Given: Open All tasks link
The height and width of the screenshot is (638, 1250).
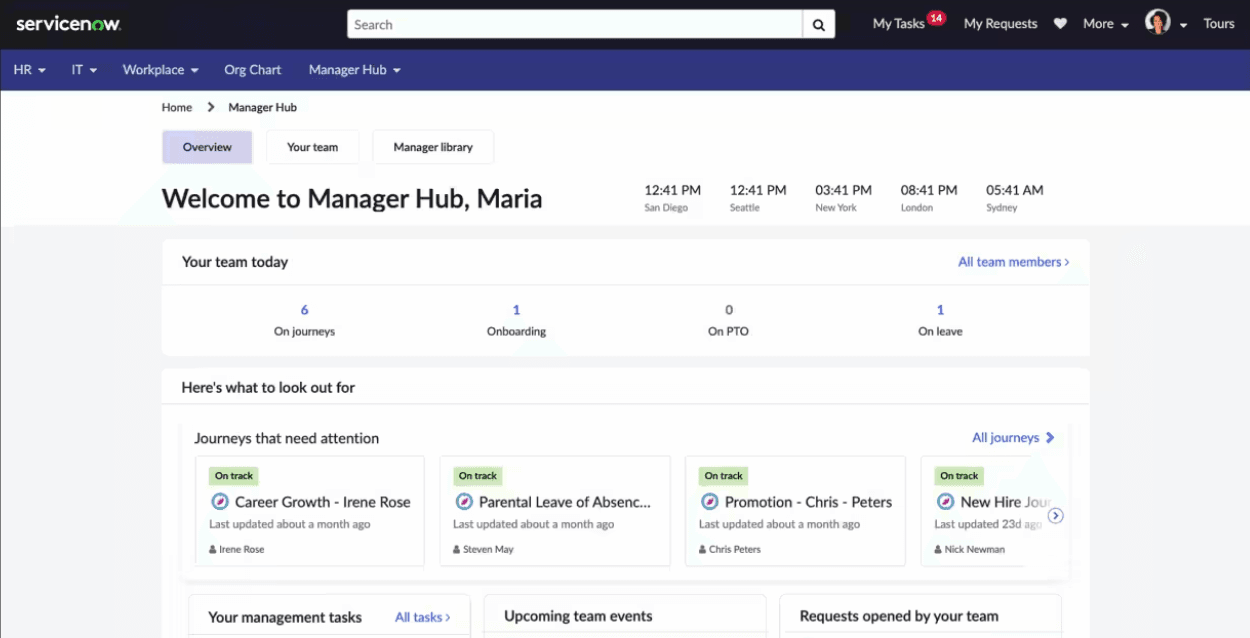Looking at the screenshot, I should coord(423,617).
